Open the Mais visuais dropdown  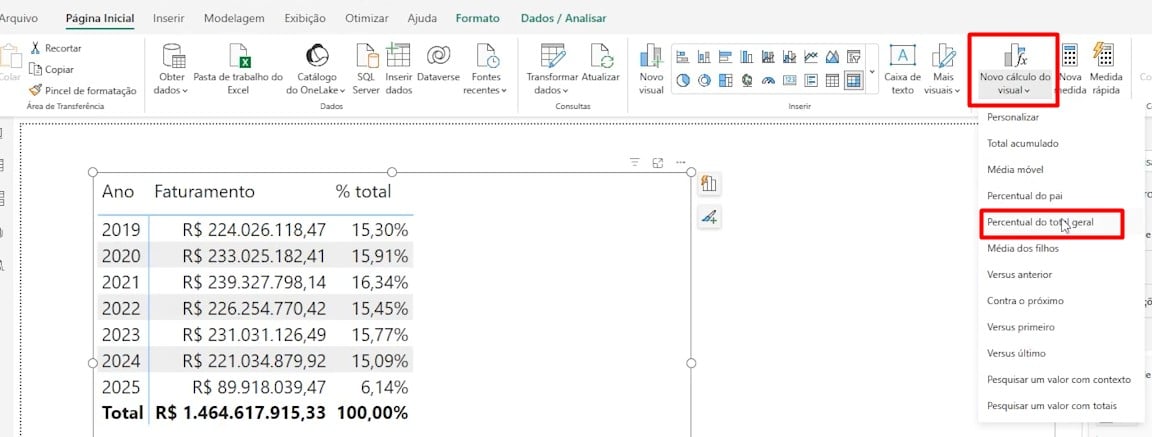pyautogui.click(x=943, y=68)
